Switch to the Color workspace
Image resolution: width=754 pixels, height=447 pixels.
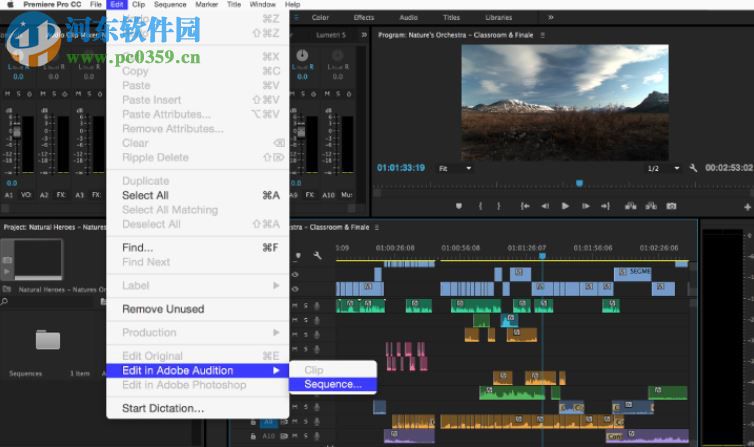click(320, 17)
